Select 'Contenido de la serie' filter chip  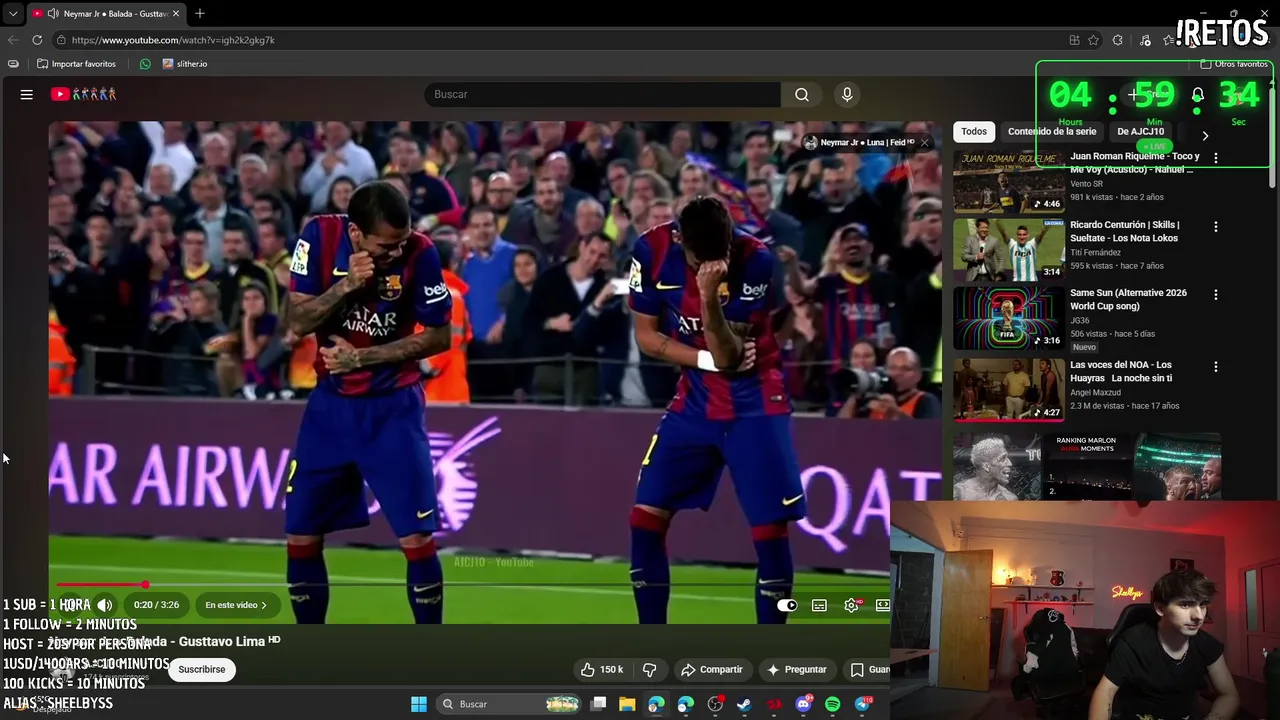1052,131
